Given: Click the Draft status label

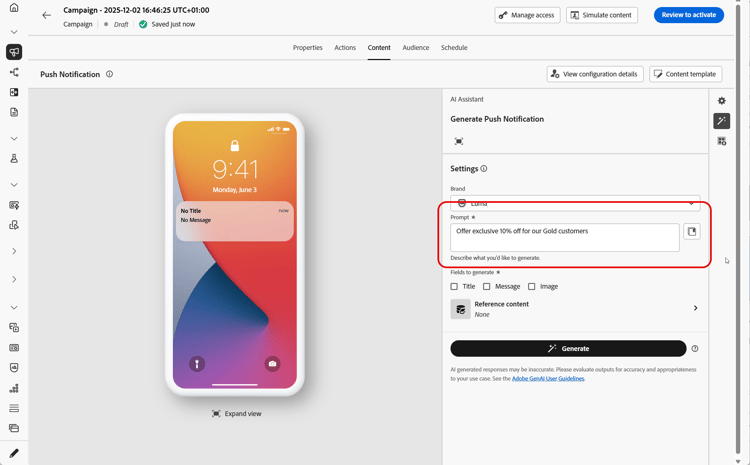Looking at the screenshot, I should pos(121,24).
